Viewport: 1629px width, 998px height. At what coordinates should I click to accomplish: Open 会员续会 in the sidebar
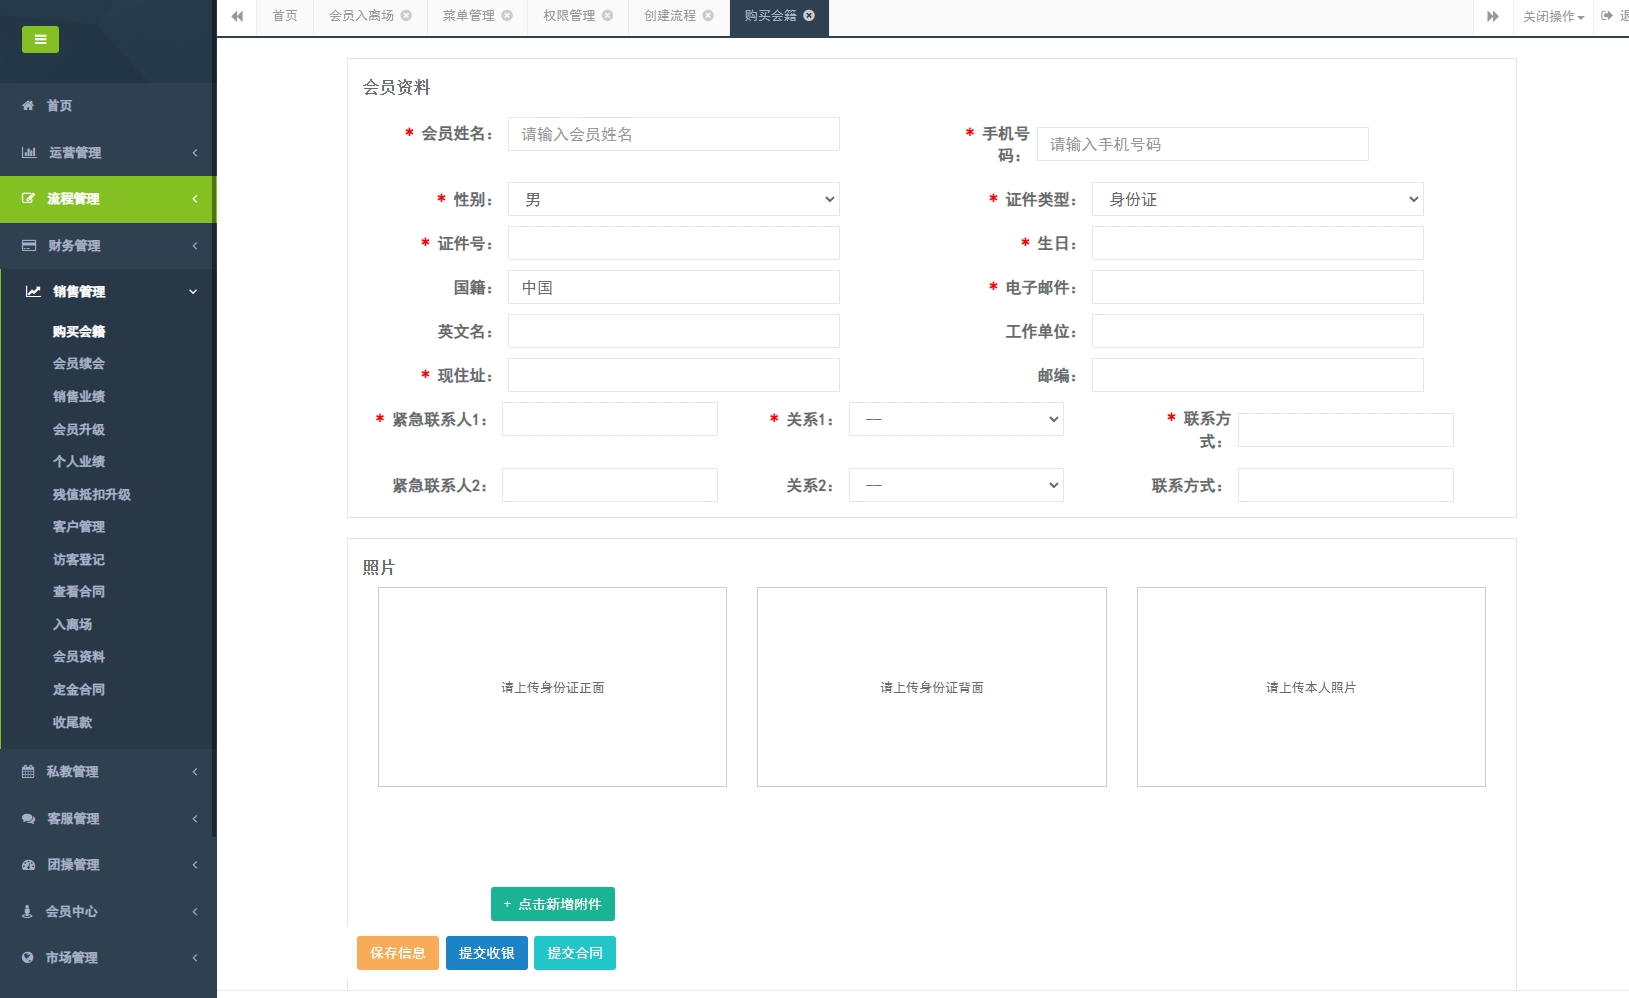point(79,363)
